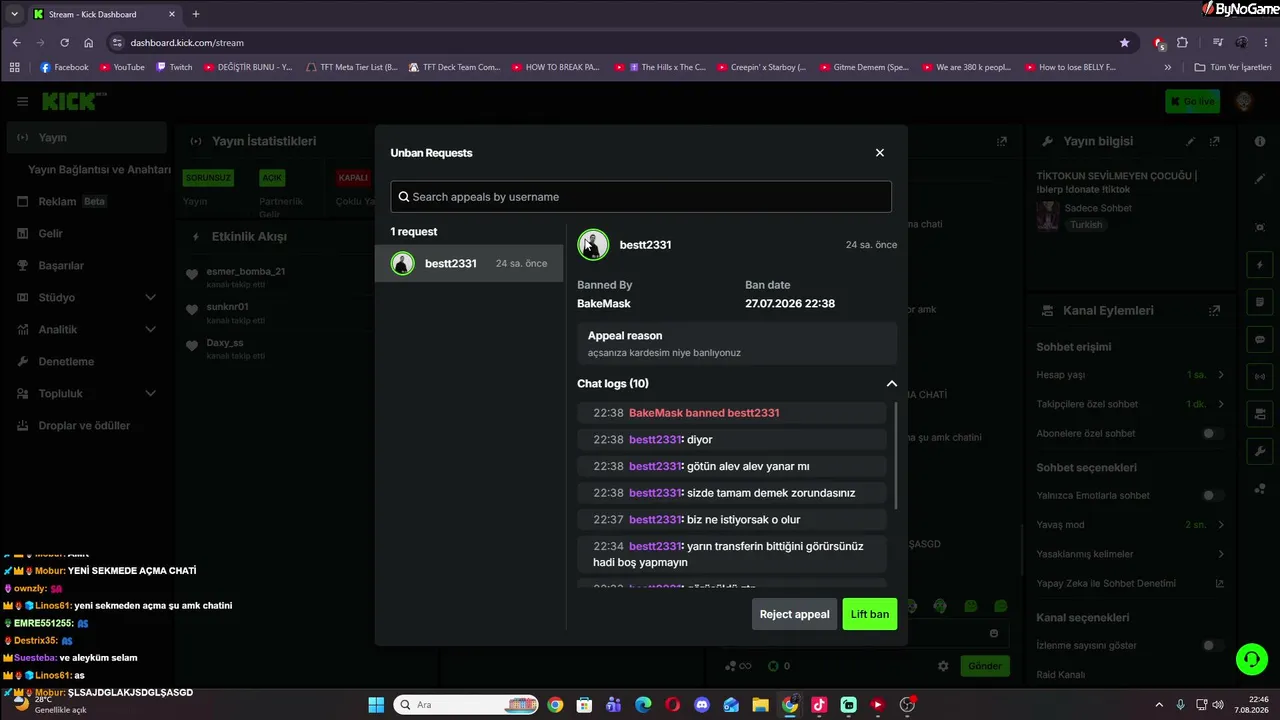Pop out the Yayın bilgisi panel
Screen dimensions: 1280x720
1215,142
